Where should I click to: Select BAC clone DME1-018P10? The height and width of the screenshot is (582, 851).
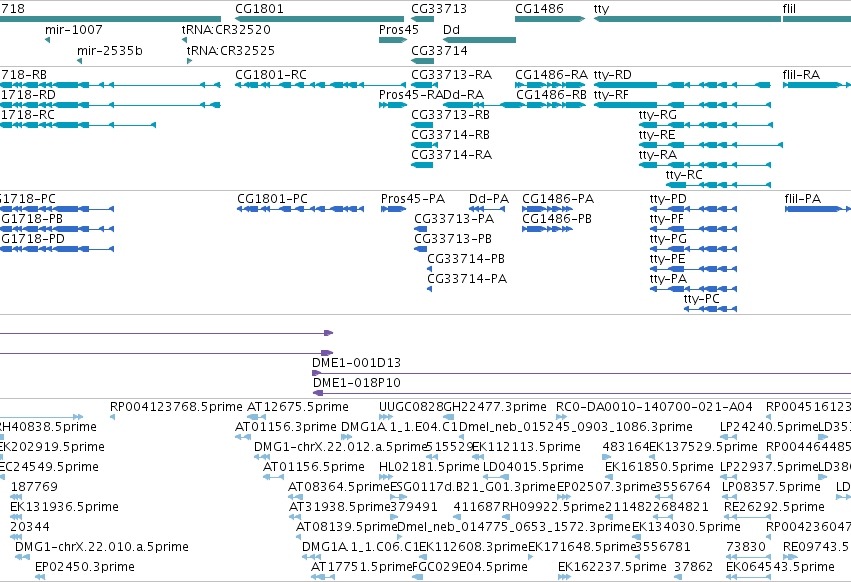(x=582, y=393)
